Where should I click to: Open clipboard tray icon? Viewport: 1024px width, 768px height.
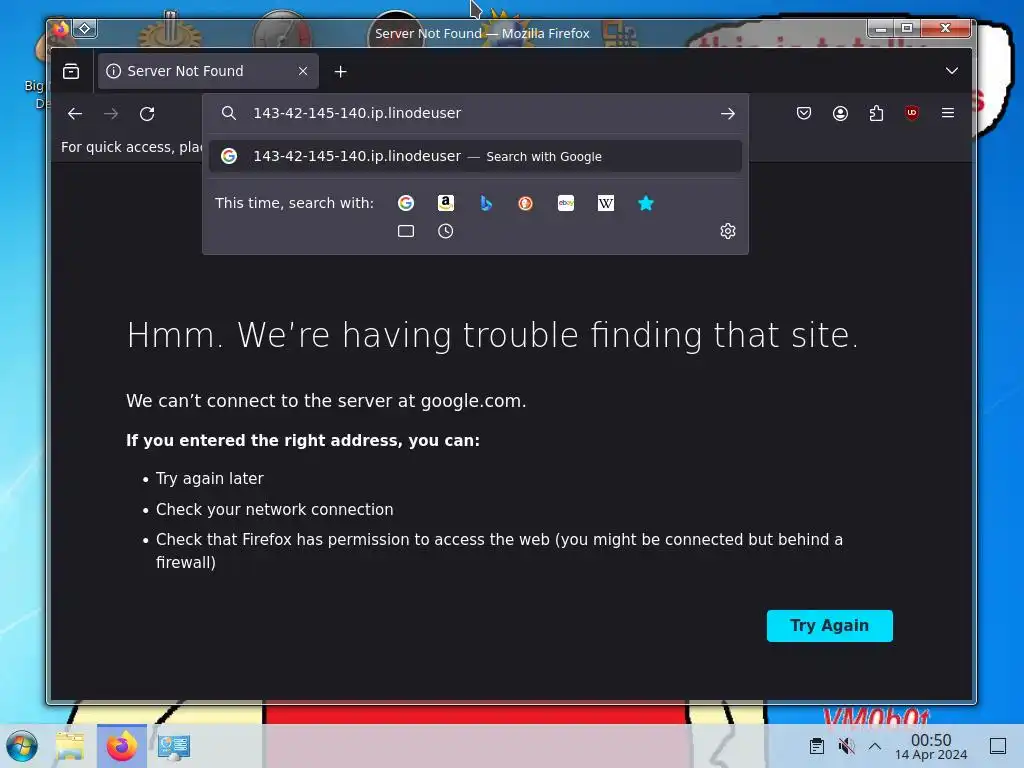pos(816,746)
